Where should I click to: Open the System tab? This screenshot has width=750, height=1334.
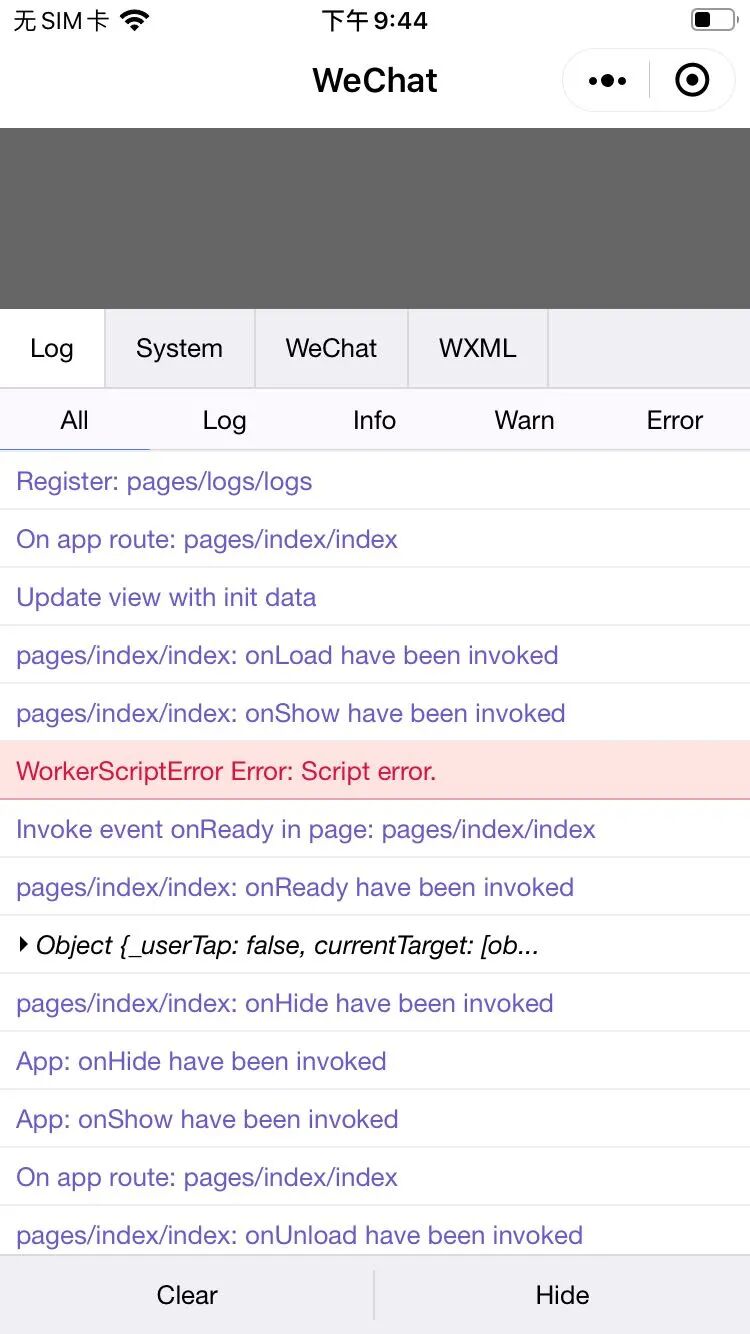pyautogui.click(x=180, y=348)
